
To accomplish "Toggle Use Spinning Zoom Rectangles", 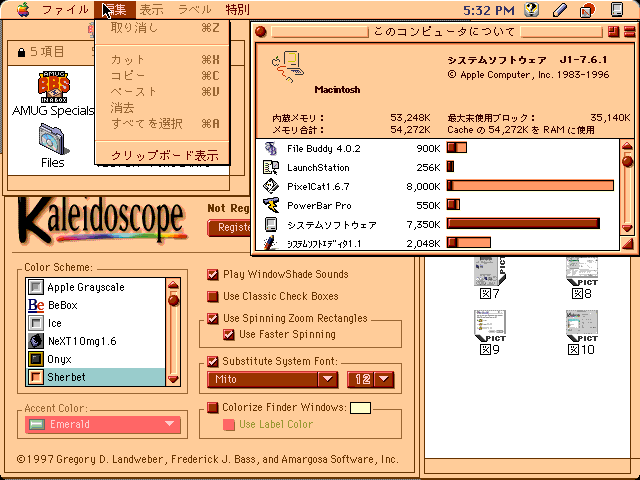I will [213, 318].
